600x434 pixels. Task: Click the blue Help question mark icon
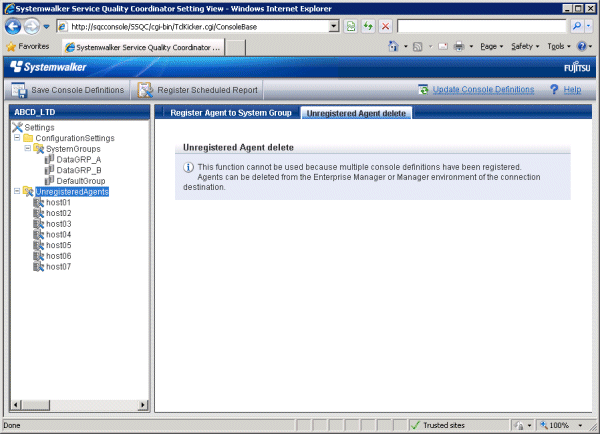pos(554,90)
